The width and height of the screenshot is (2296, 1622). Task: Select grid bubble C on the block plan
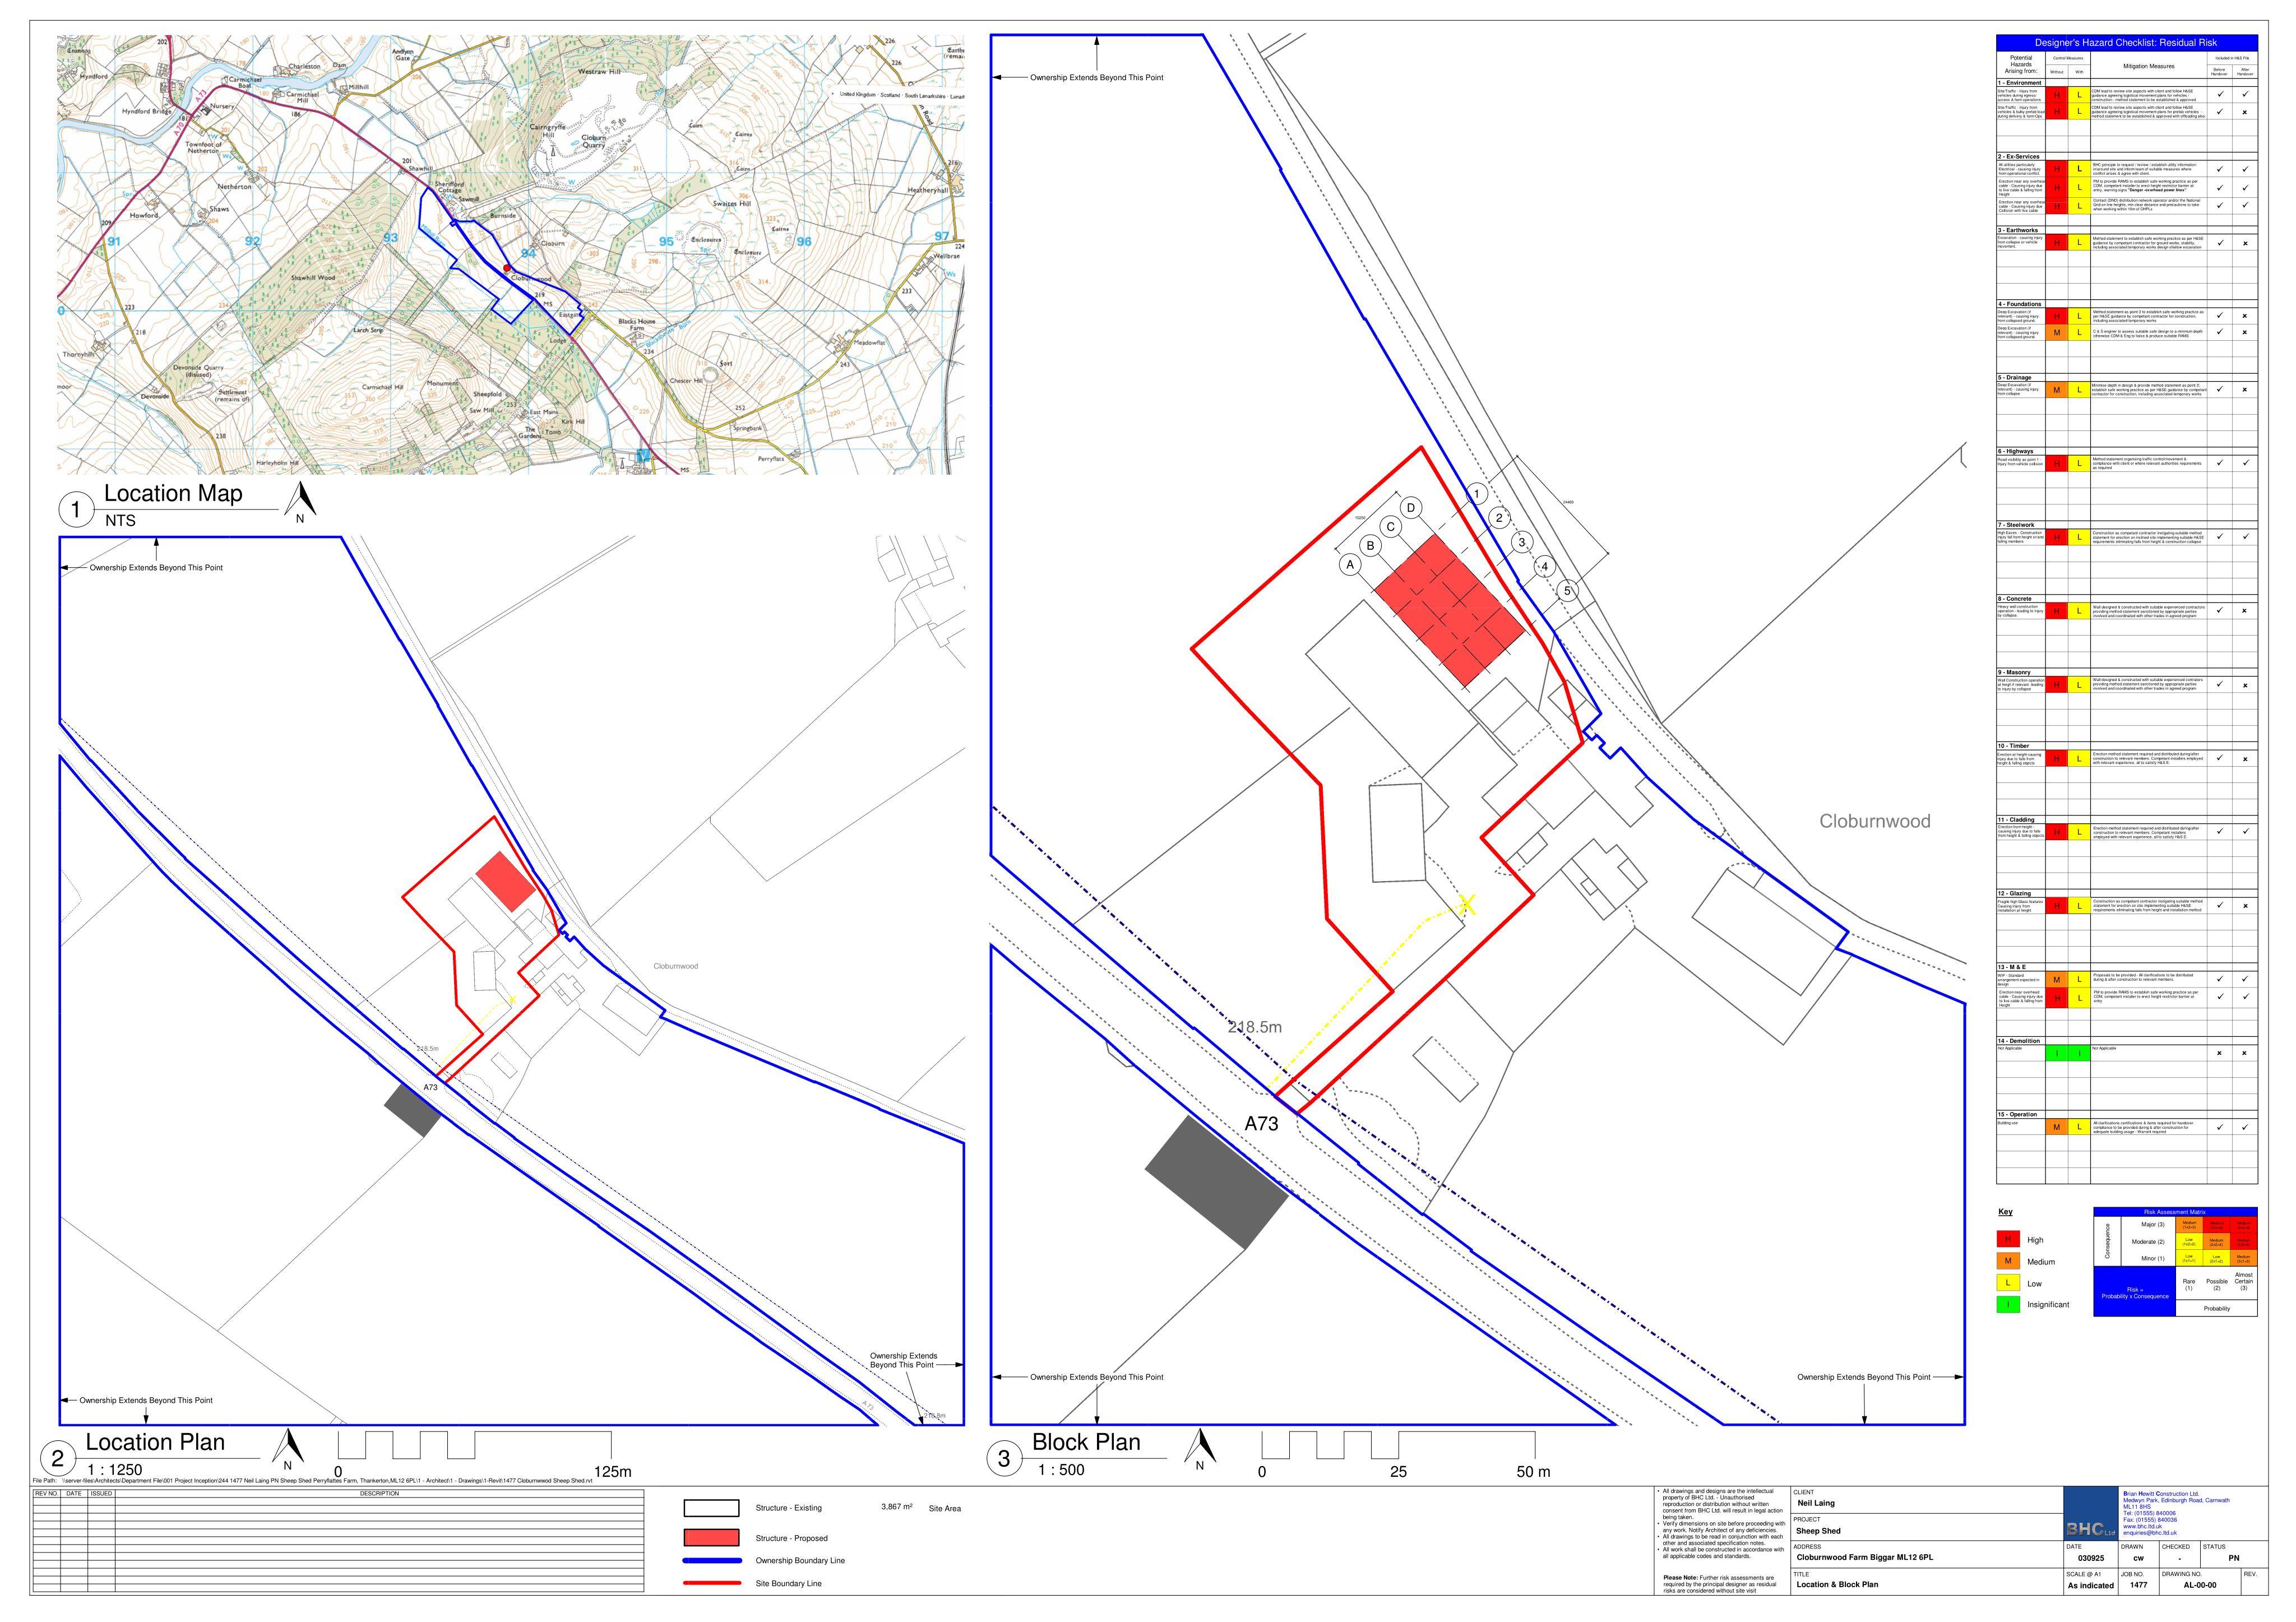click(1390, 526)
